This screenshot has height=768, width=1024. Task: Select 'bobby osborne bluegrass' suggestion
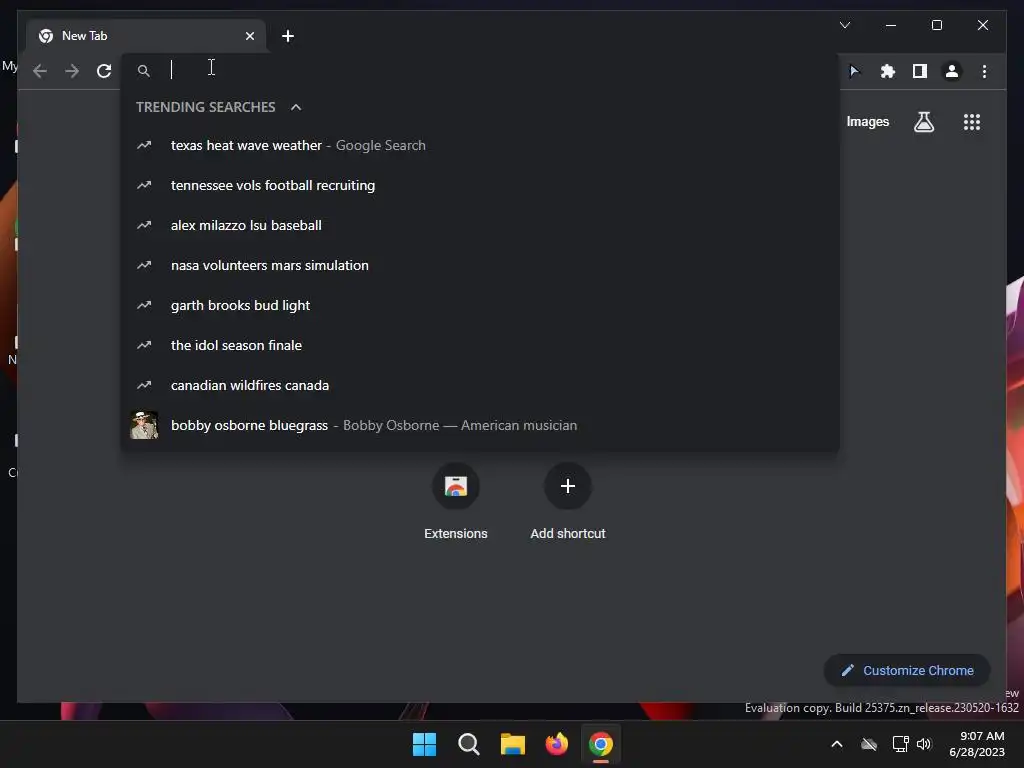coord(480,425)
